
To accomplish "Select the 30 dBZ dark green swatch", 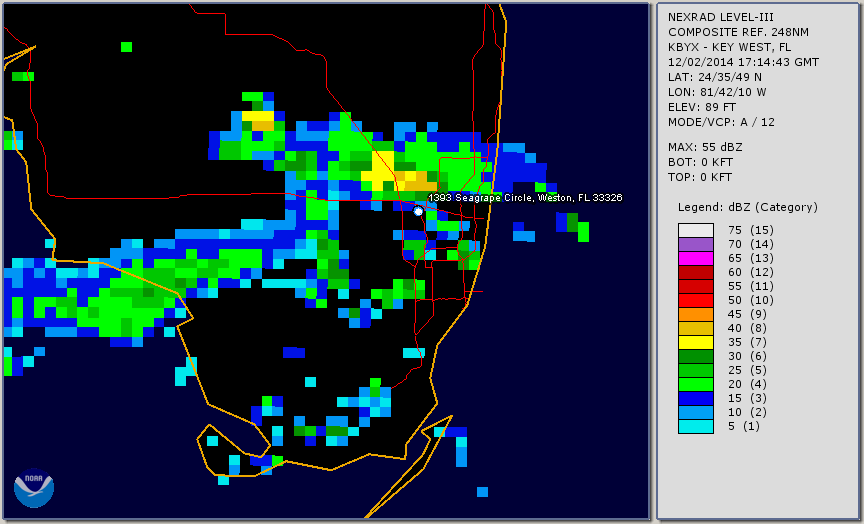I will (695, 356).
